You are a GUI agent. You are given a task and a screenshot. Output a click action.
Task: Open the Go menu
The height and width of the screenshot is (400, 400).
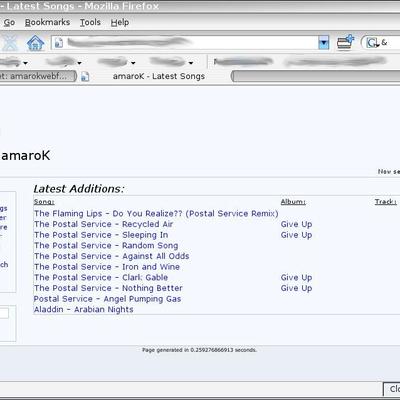pyautogui.click(x=9, y=22)
